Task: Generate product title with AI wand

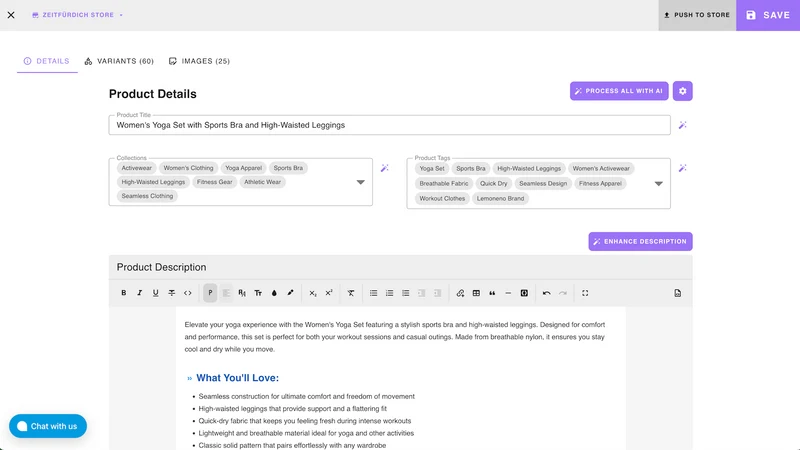Action: point(683,125)
